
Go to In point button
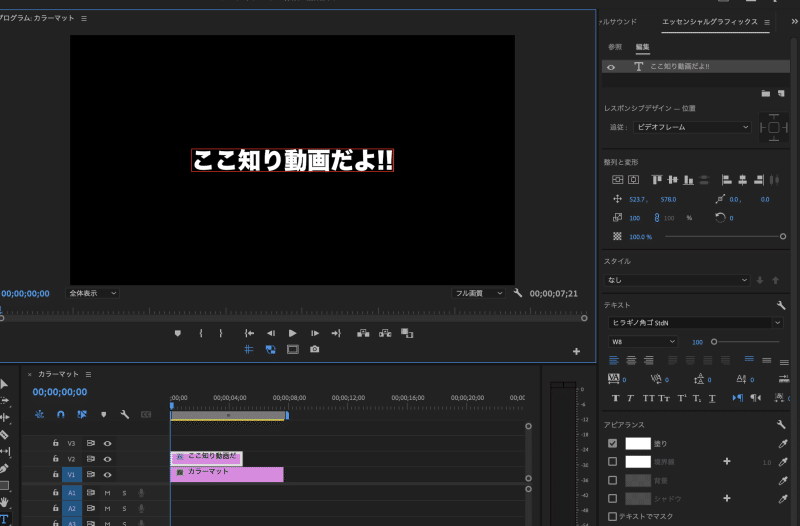(249, 333)
